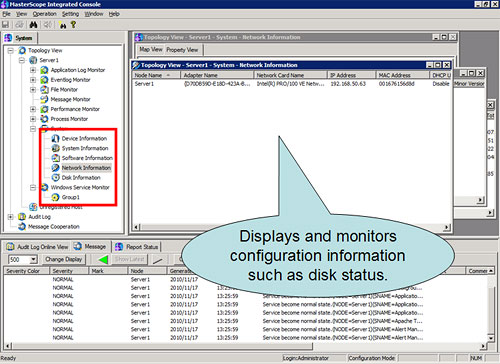Click the green left arrow icon
The width and height of the screenshot is (500, 364).
click(103, 259)
